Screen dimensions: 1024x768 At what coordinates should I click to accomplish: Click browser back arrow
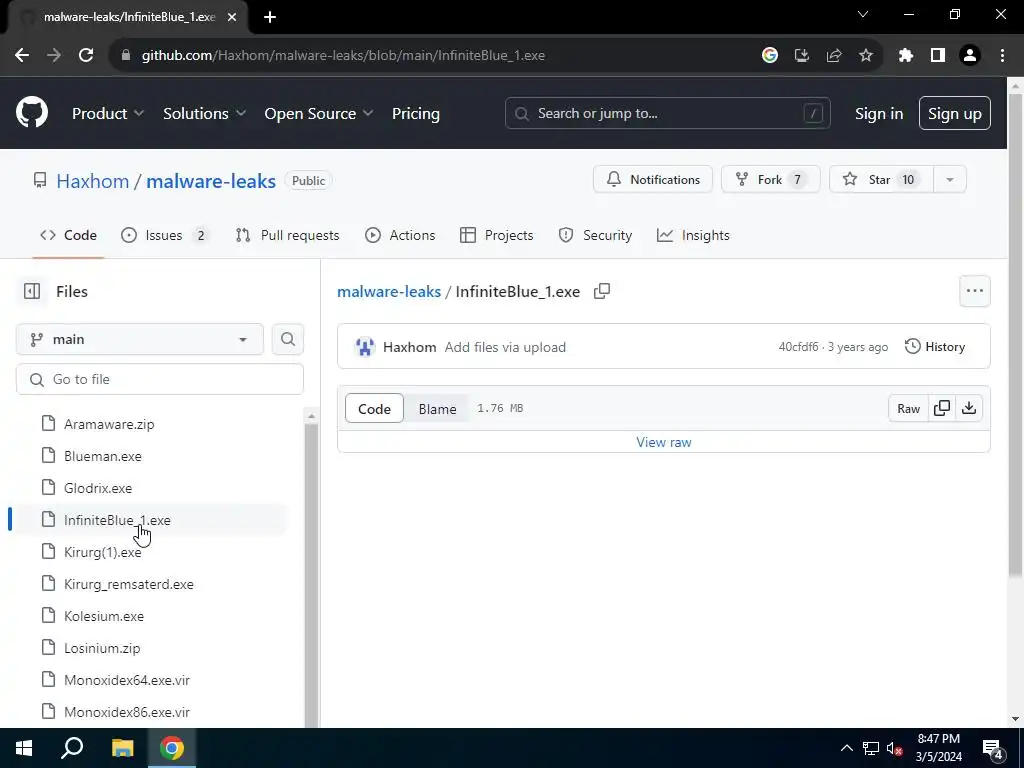click(22, 56)
